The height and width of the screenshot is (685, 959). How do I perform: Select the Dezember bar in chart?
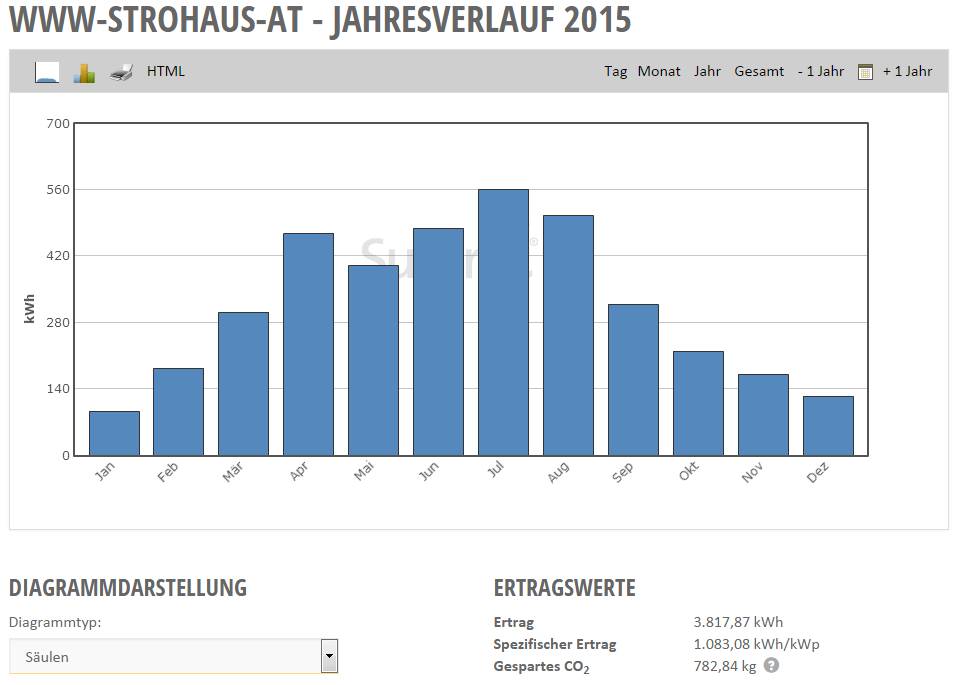pyautogui.click(x=828, y=425)
